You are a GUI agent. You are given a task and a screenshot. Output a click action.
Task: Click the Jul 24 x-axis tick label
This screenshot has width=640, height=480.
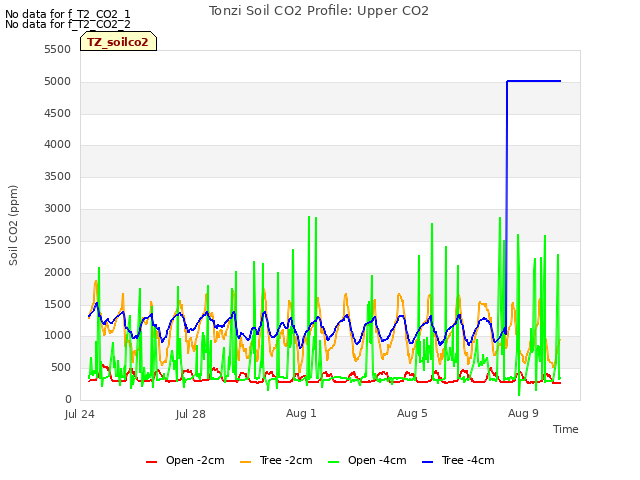tap(80, 414)
